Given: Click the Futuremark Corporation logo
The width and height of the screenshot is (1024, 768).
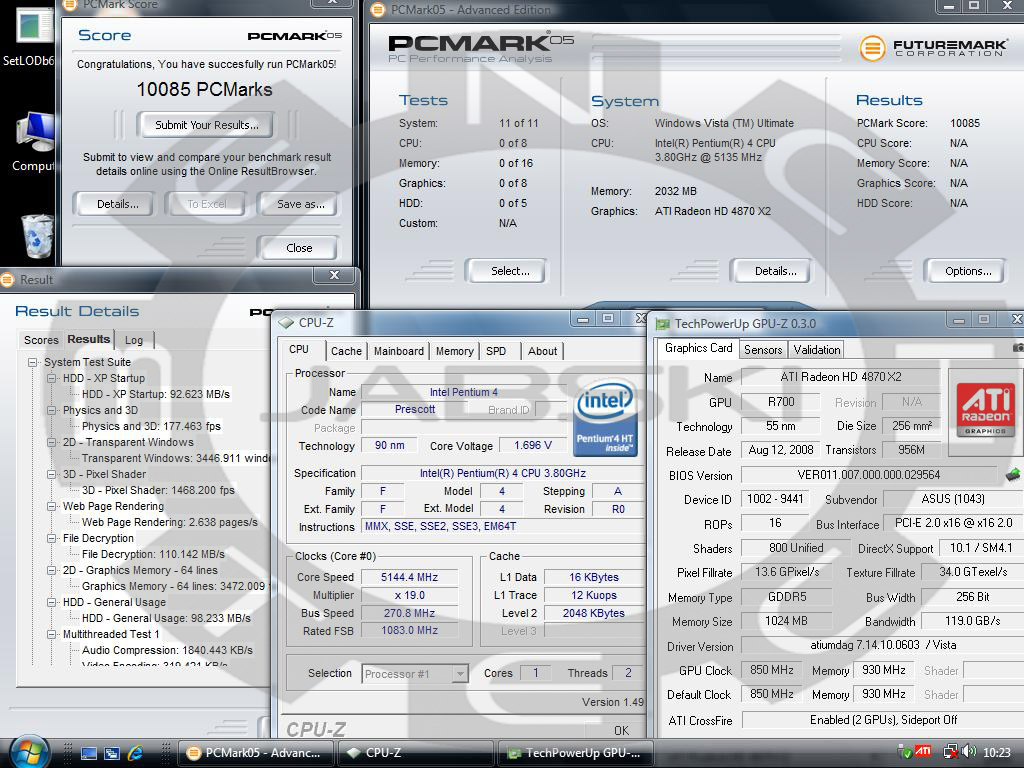Looking at the screenshot, I should click(x=933, y=48).
